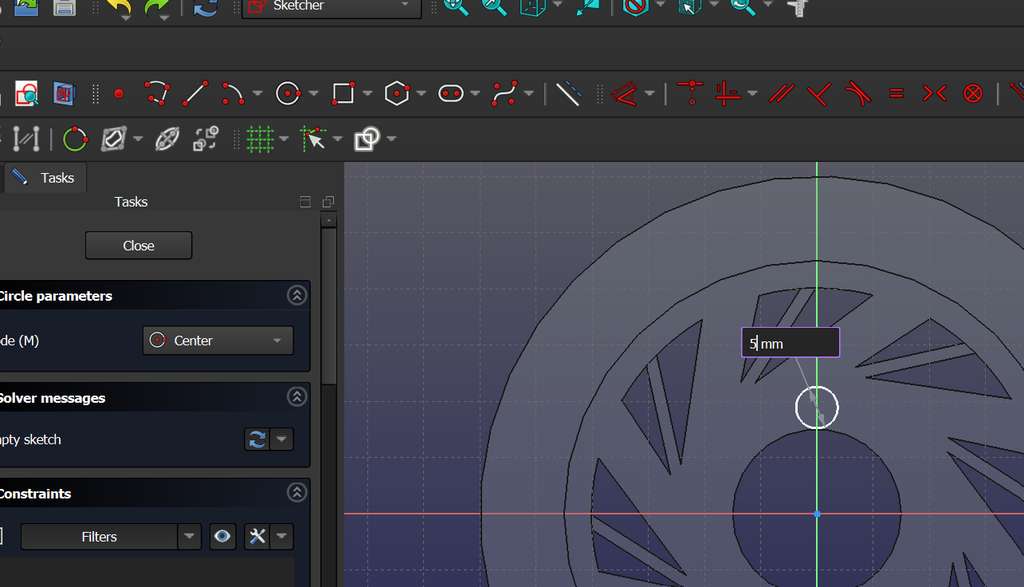Open the rendering order dropdown arrow

391,139
